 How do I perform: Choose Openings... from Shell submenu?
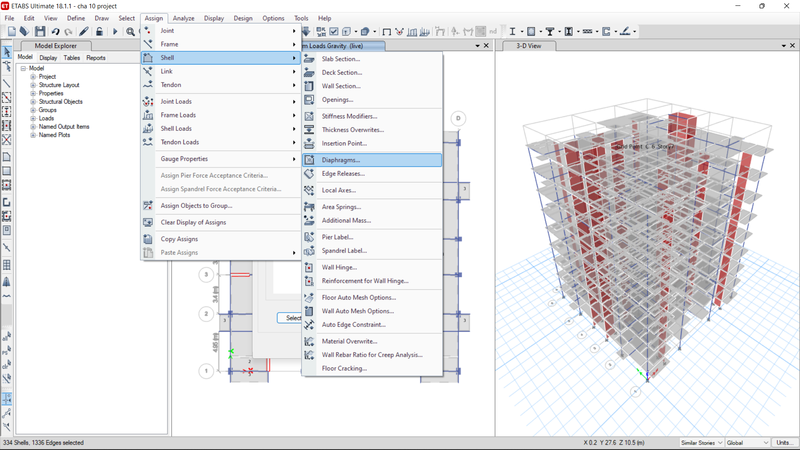pyautogui.click(x=372, y=99)
